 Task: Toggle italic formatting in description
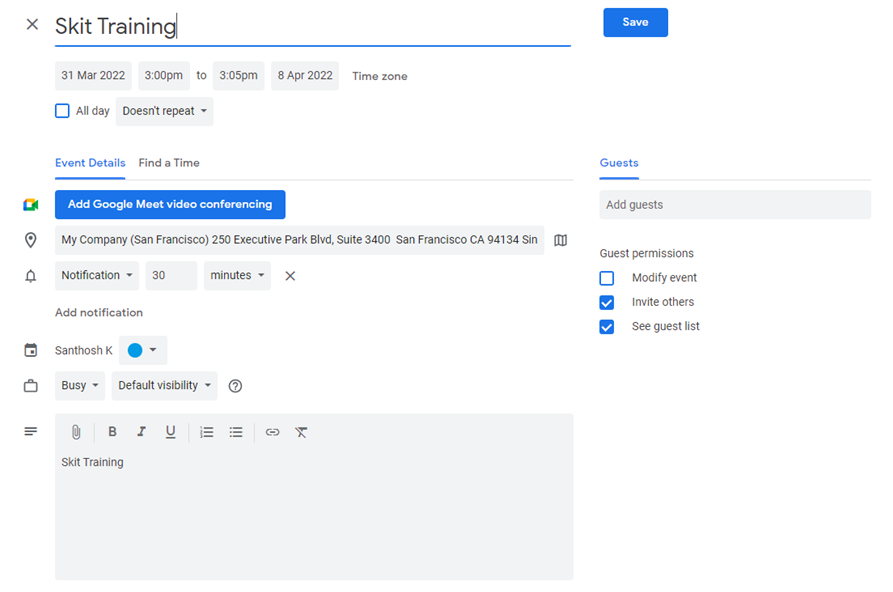(141, 432)
